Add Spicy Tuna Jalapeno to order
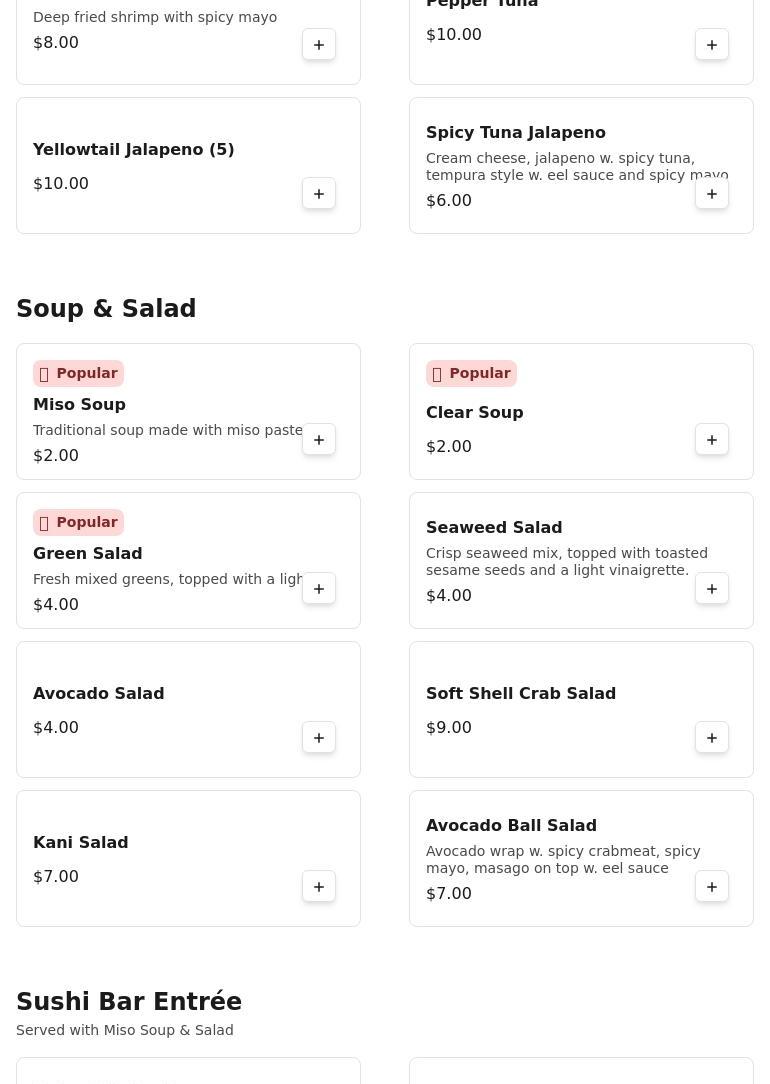770x1084 pixels. (712, 194)
